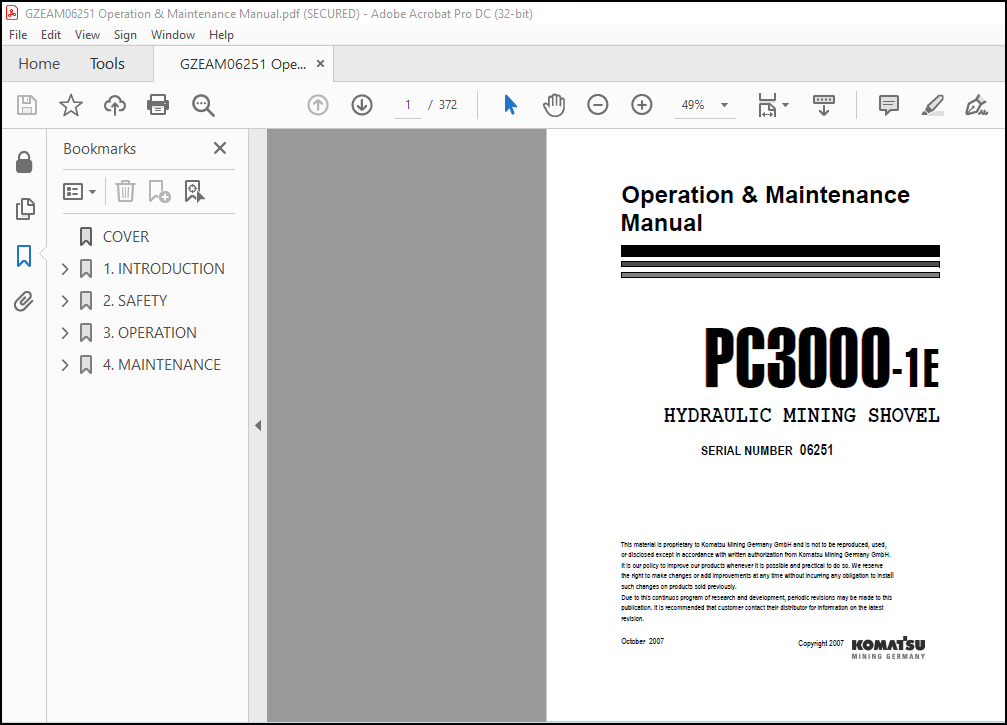This screenshot has width=1007, height=725.
Task: Open the find text magnifier tool
Action: click(x=203, y=105)
